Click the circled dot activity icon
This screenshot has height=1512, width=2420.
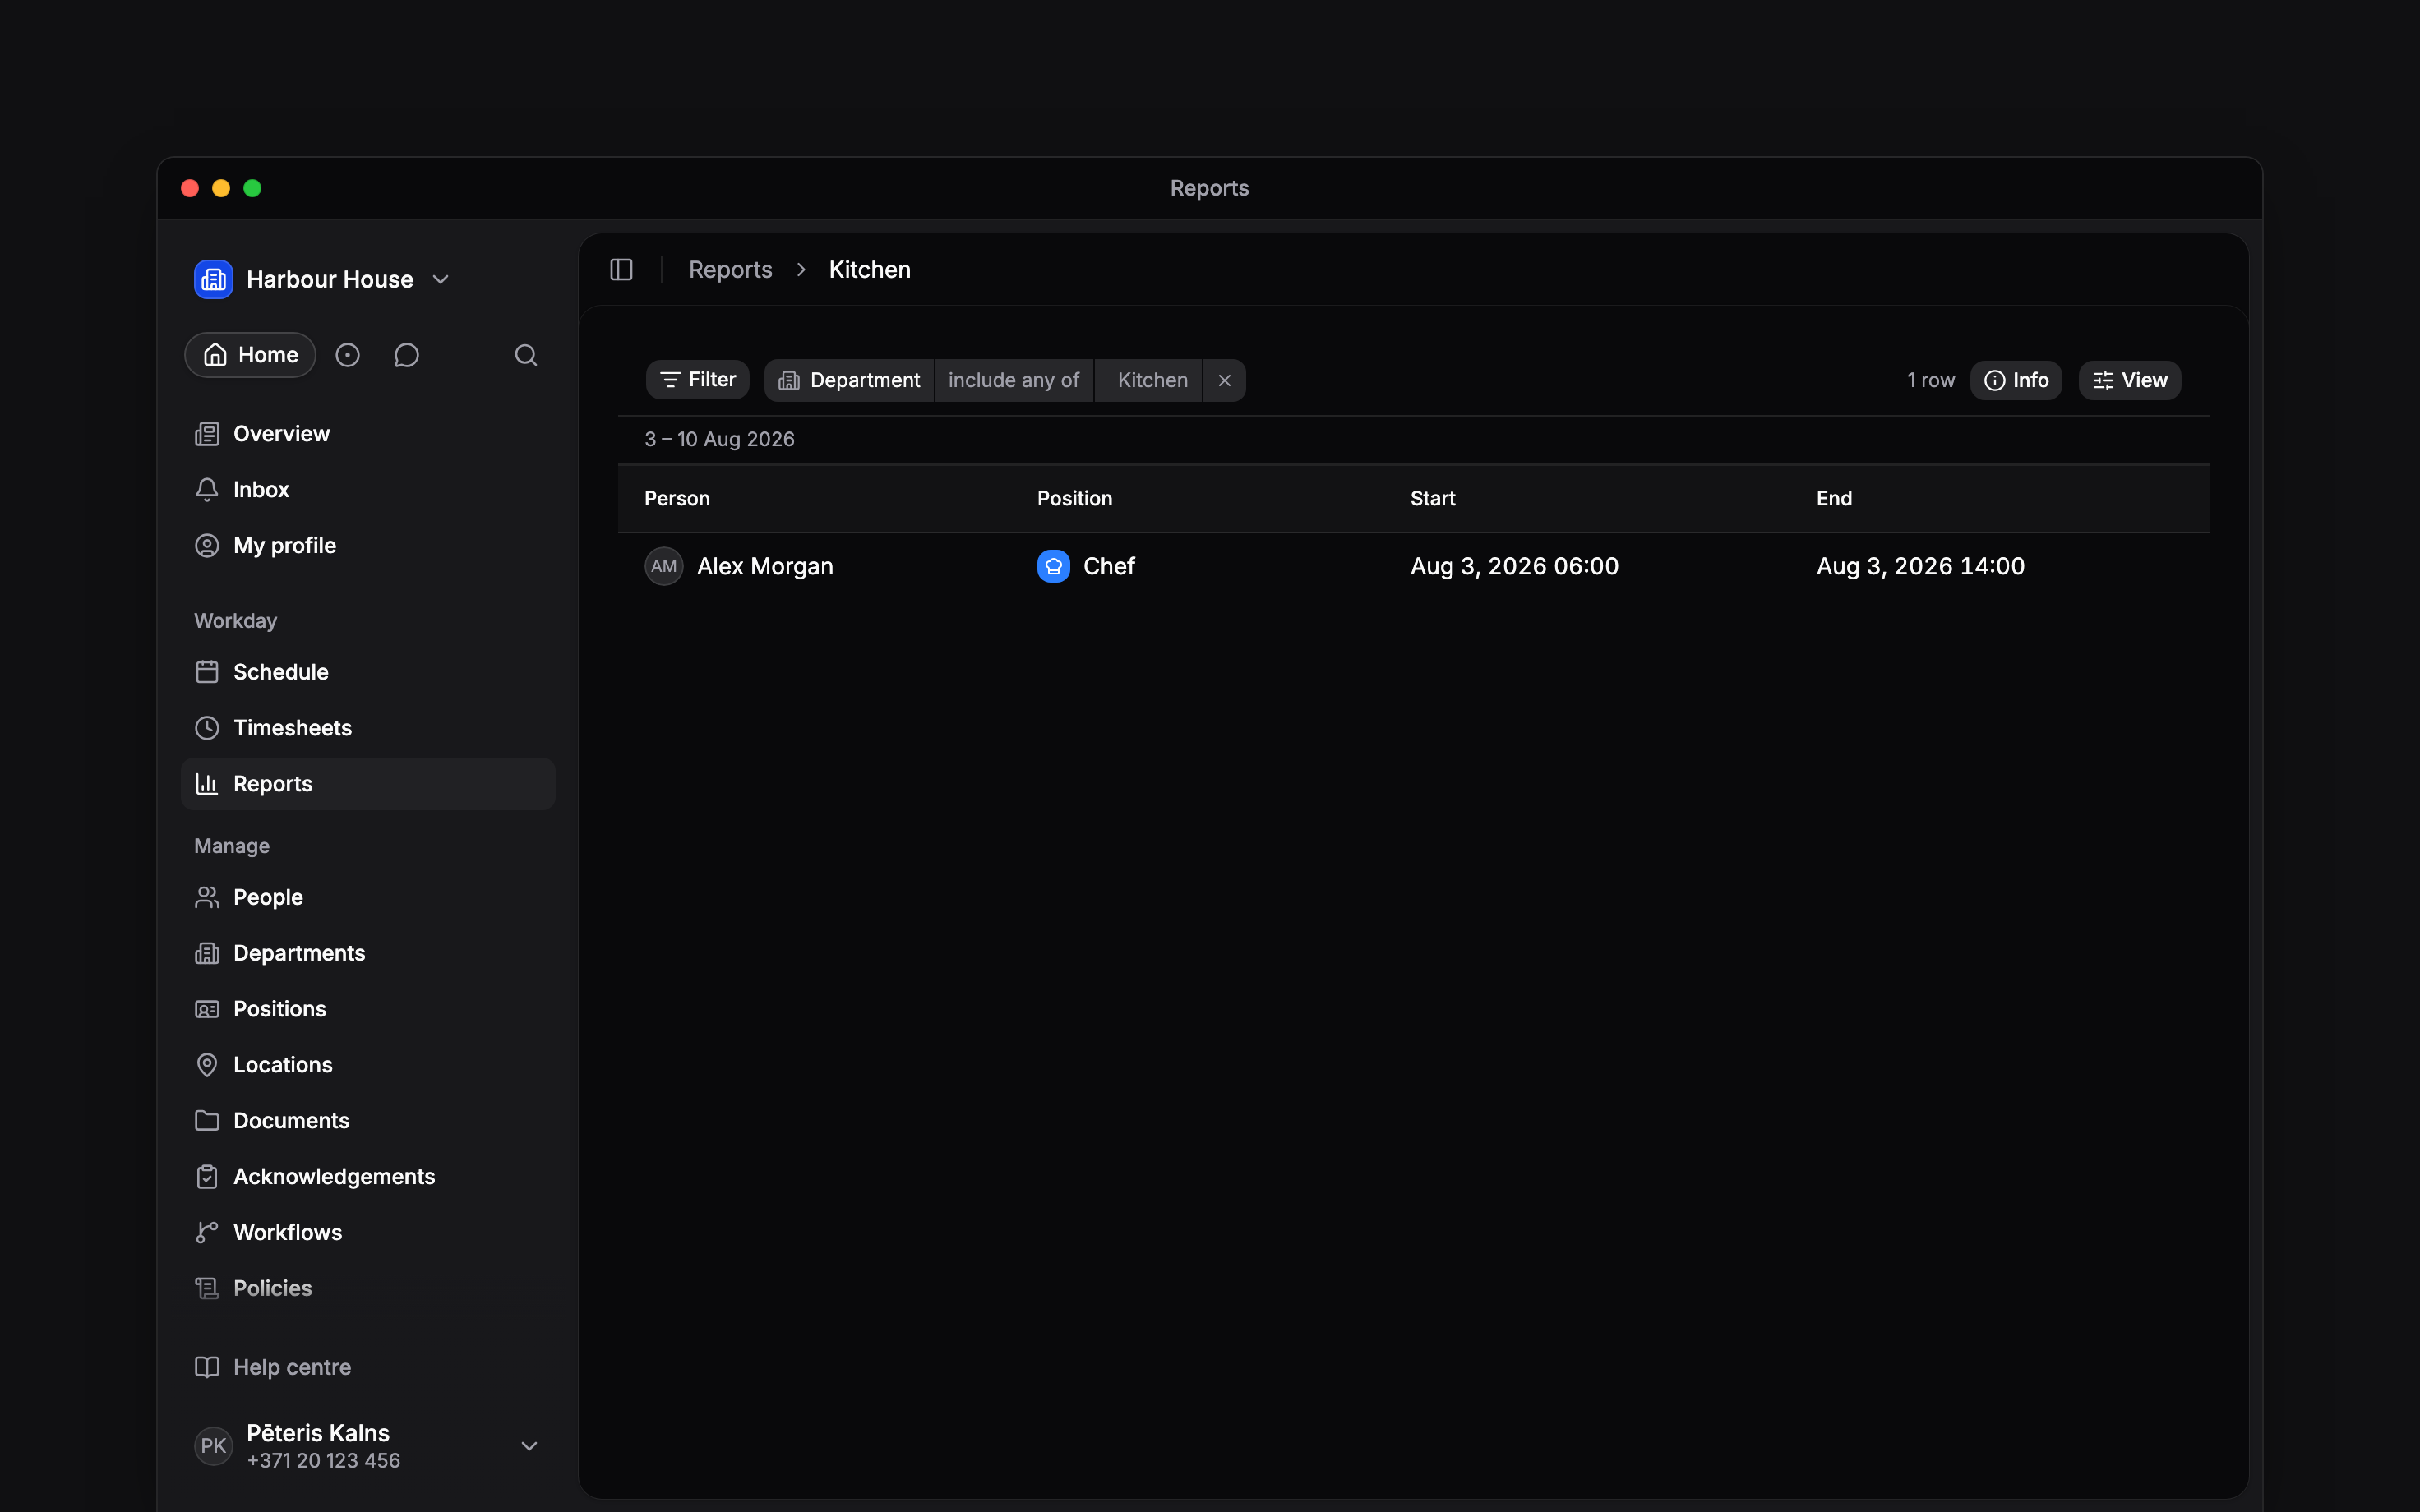[x=347, y=355]
